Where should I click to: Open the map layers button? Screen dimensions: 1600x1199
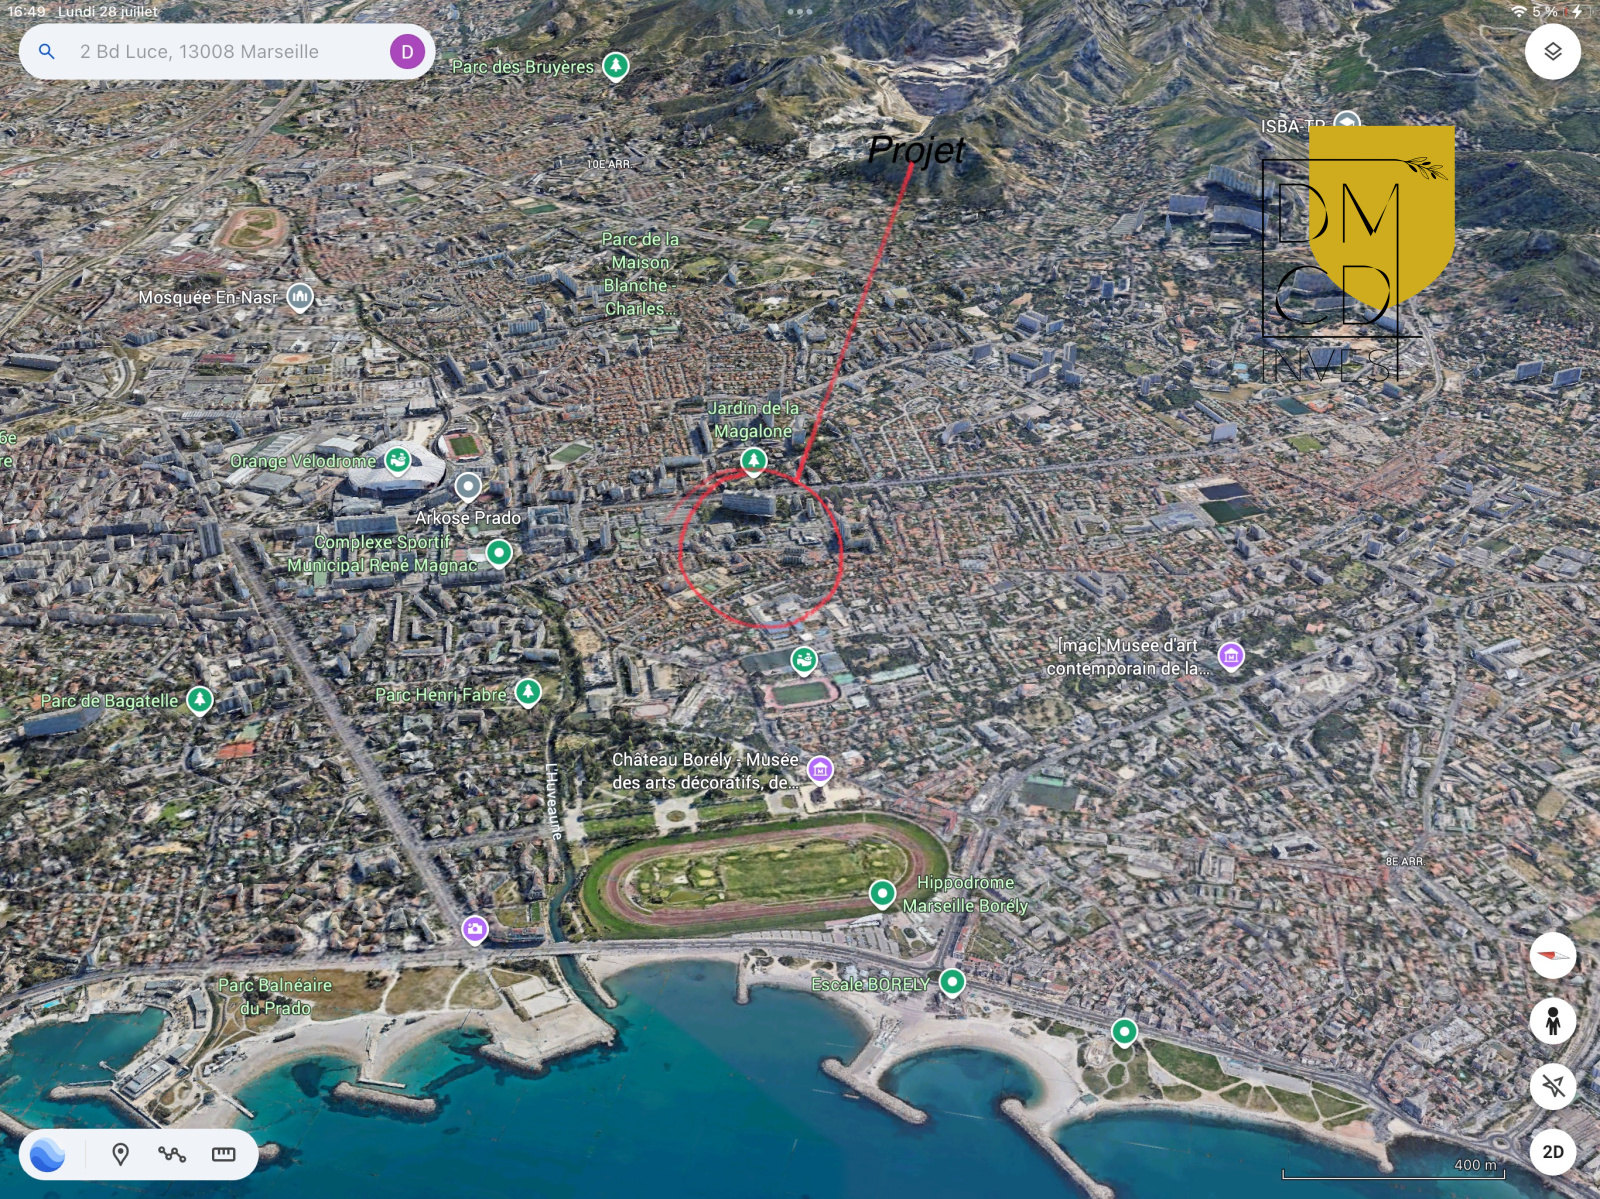[x=1552, y=52]
